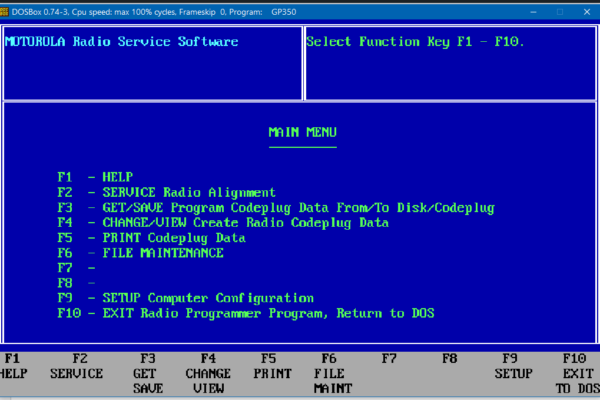Click the empty F8 key label in bottom bar
The image size is (600, 400).
pyautogui.click(x=450, y=359)
